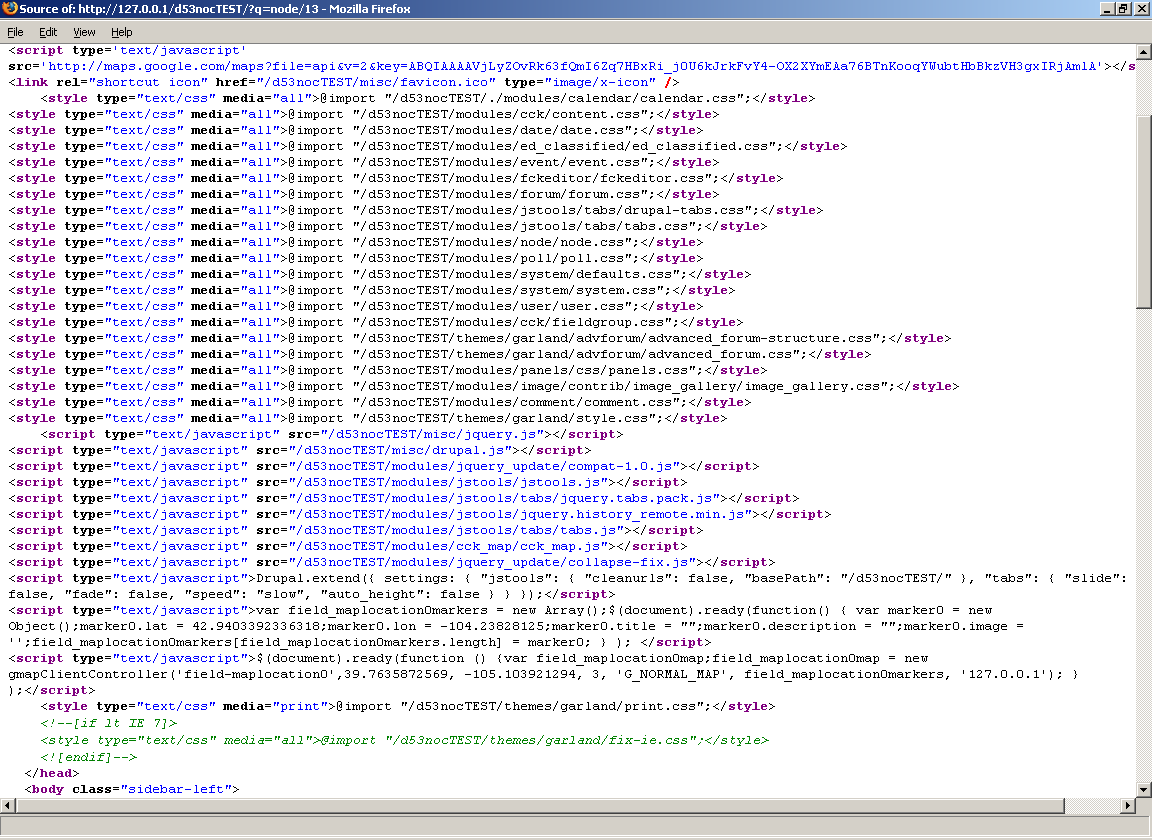Click the body class "sidebar-left" value

(176, 790)
